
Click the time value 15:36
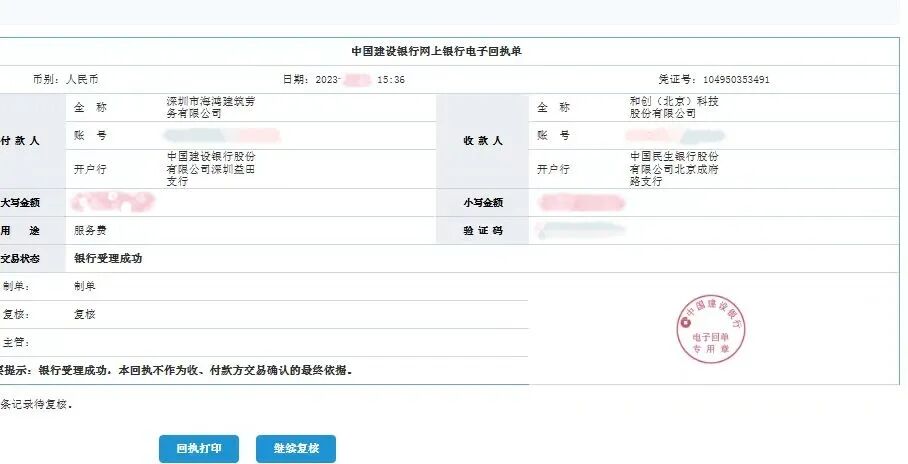391,79
